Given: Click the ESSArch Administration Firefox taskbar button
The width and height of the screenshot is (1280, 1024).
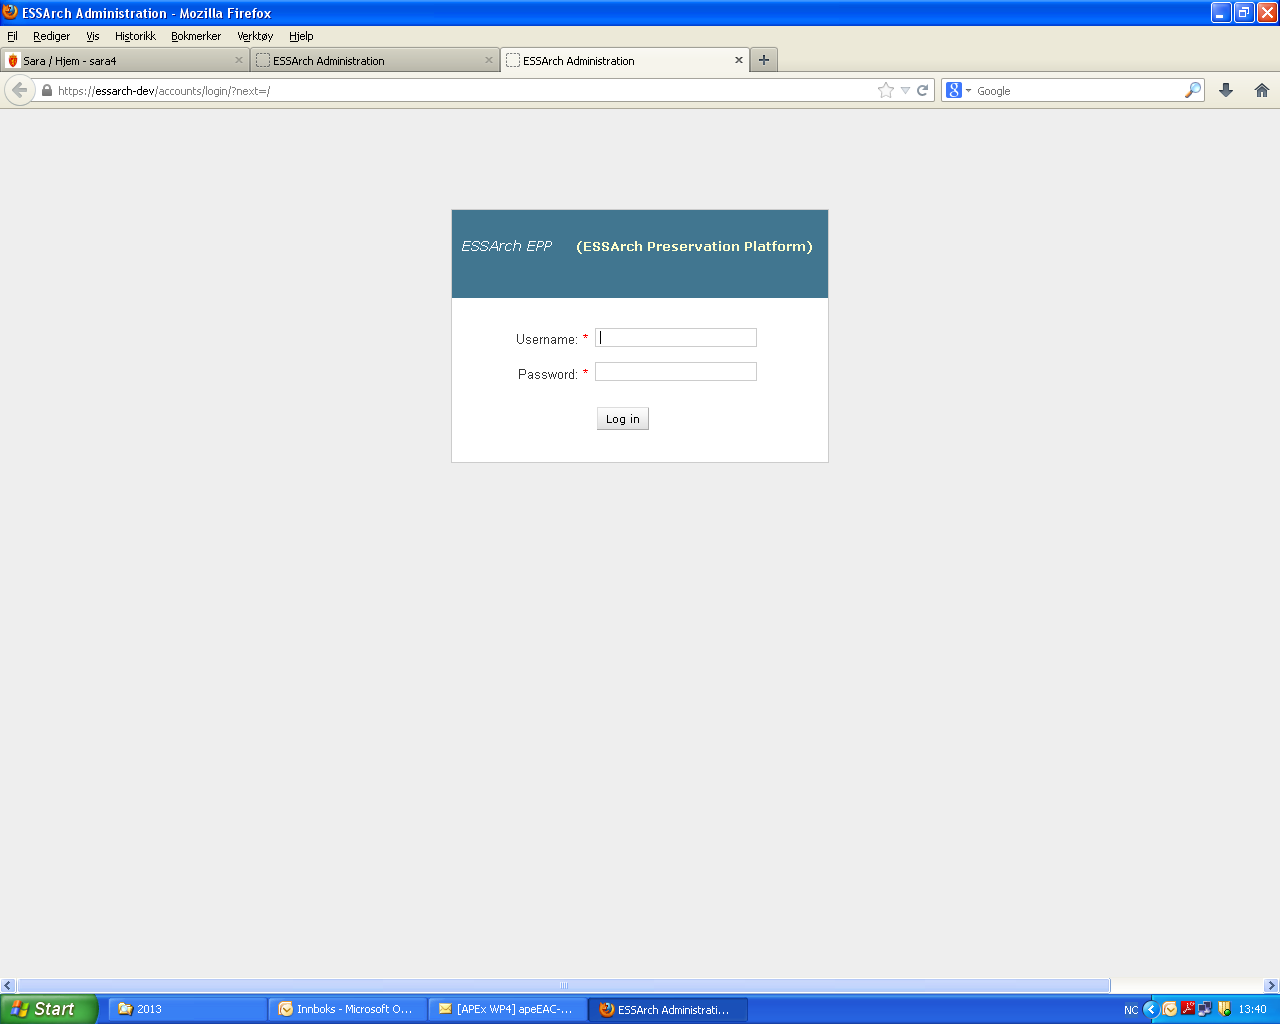Looking at the screenshot, I should tap(668, 1009).
